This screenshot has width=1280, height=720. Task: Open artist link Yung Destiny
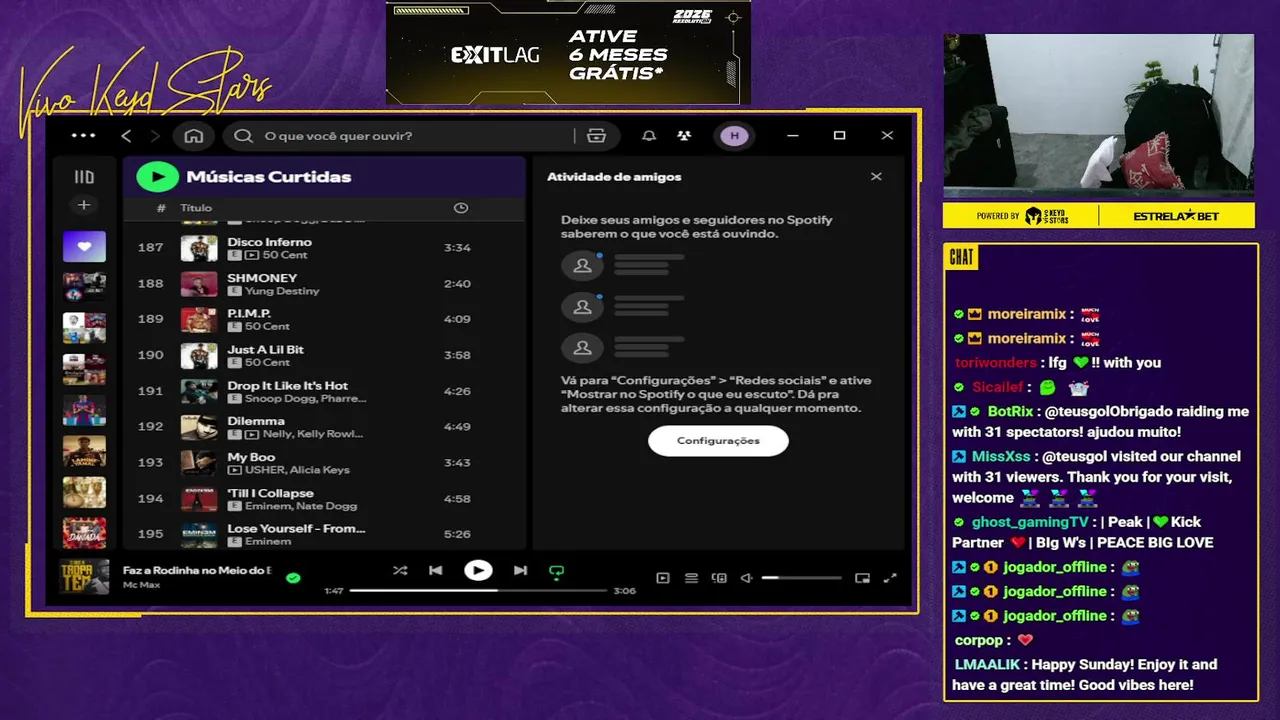coord(282,291)
